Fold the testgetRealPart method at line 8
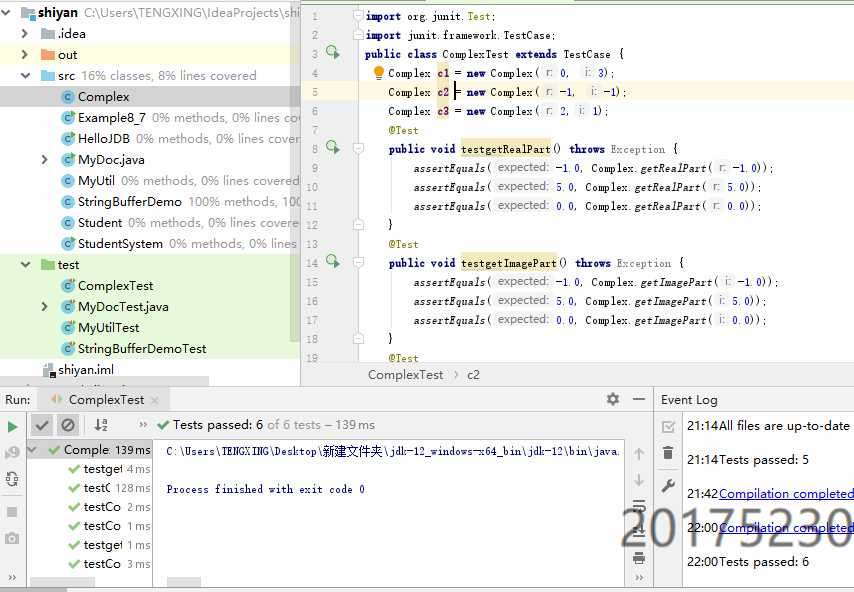Screen dimensions: 854x592 pos(358,148)
